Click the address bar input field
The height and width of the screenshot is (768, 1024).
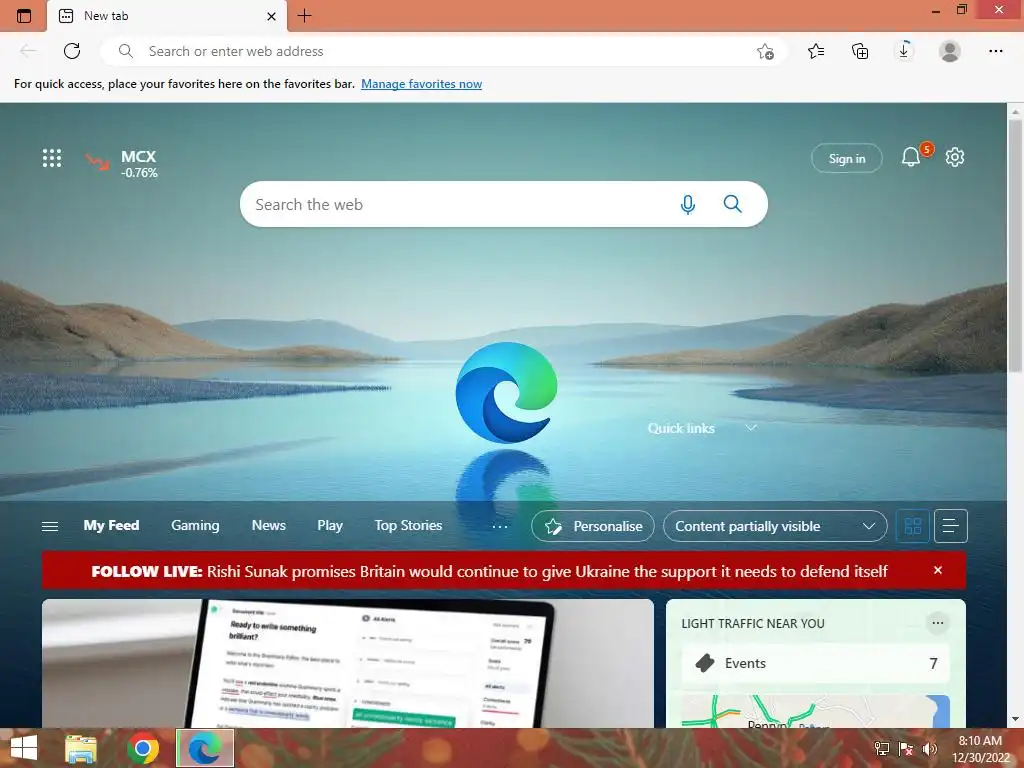click(x=444, y=51)
